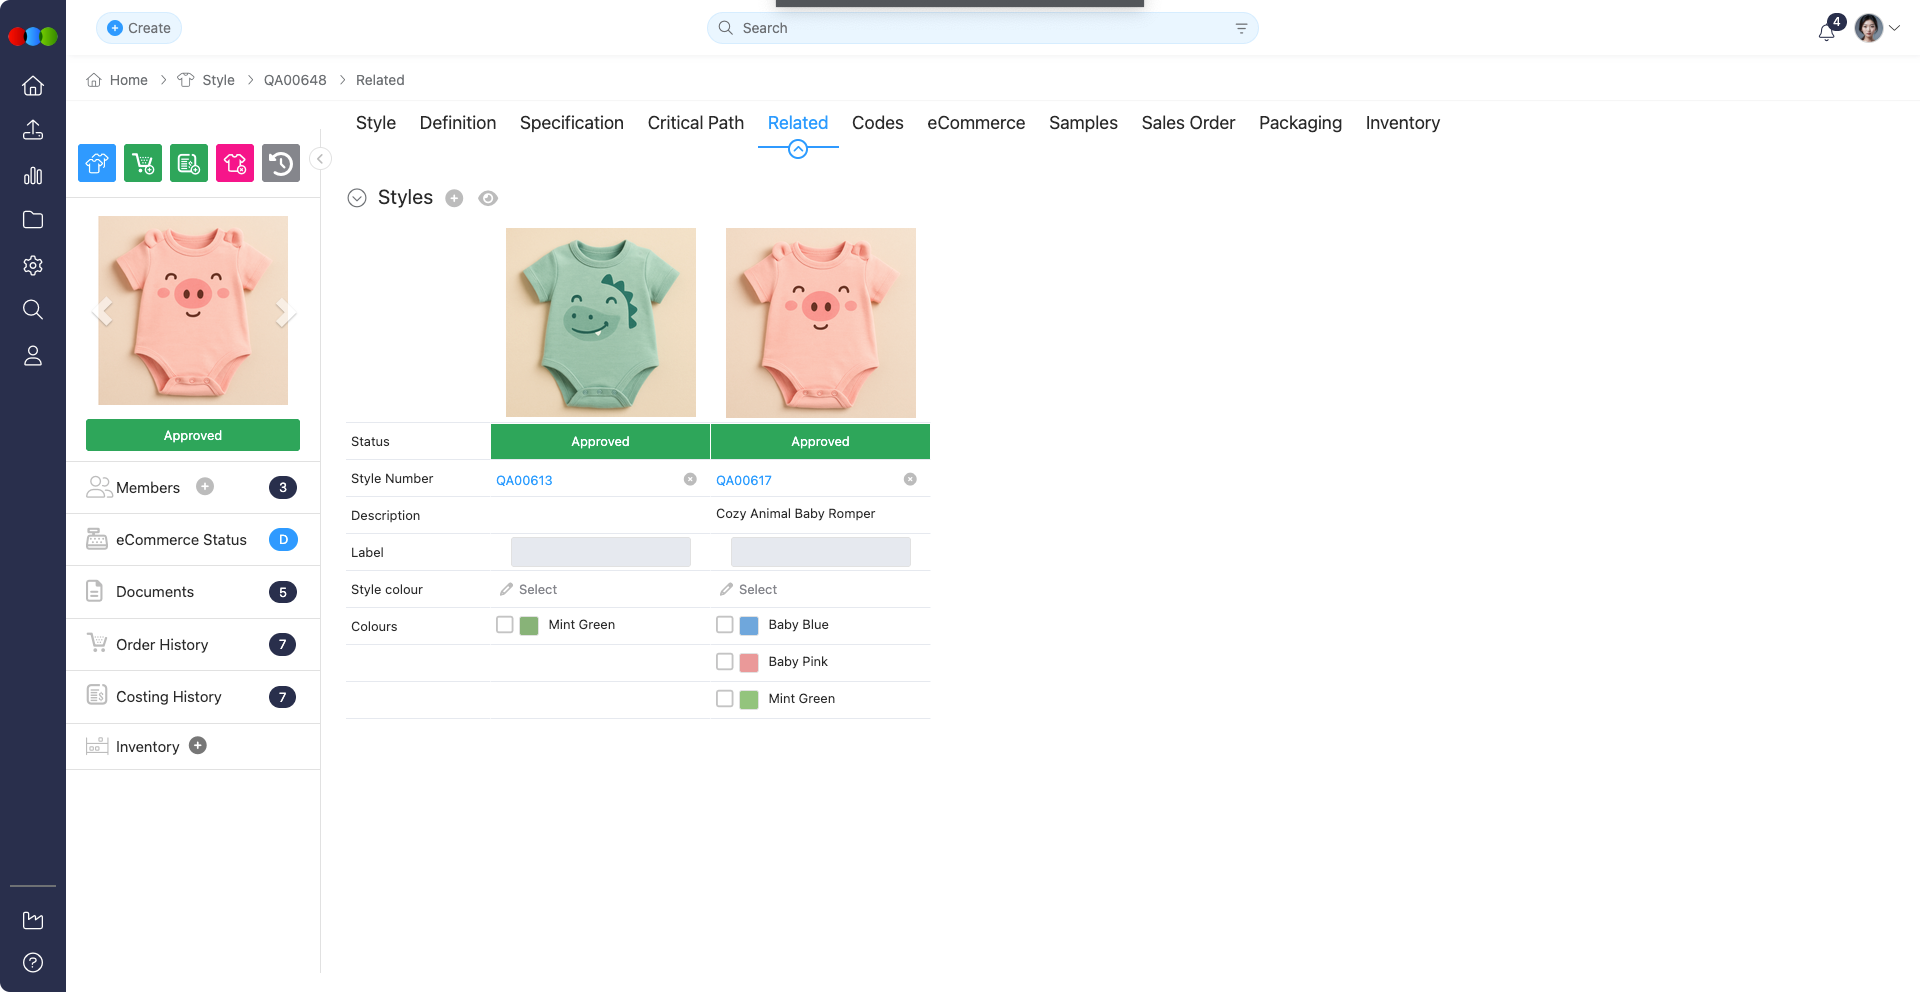Open the gray history clock icon
This screenshot has height=992, width=1920.
[x=281, y=163]
